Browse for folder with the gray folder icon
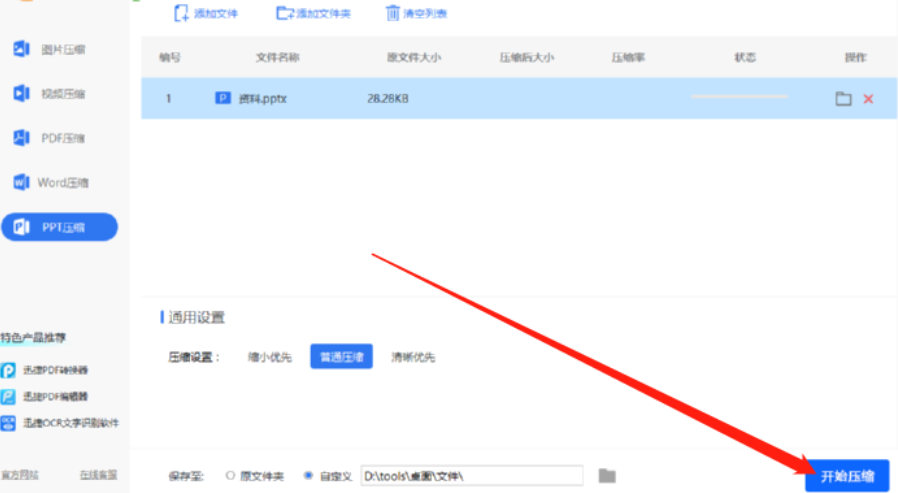The image size is (898, 493). [x=607, y=475]
